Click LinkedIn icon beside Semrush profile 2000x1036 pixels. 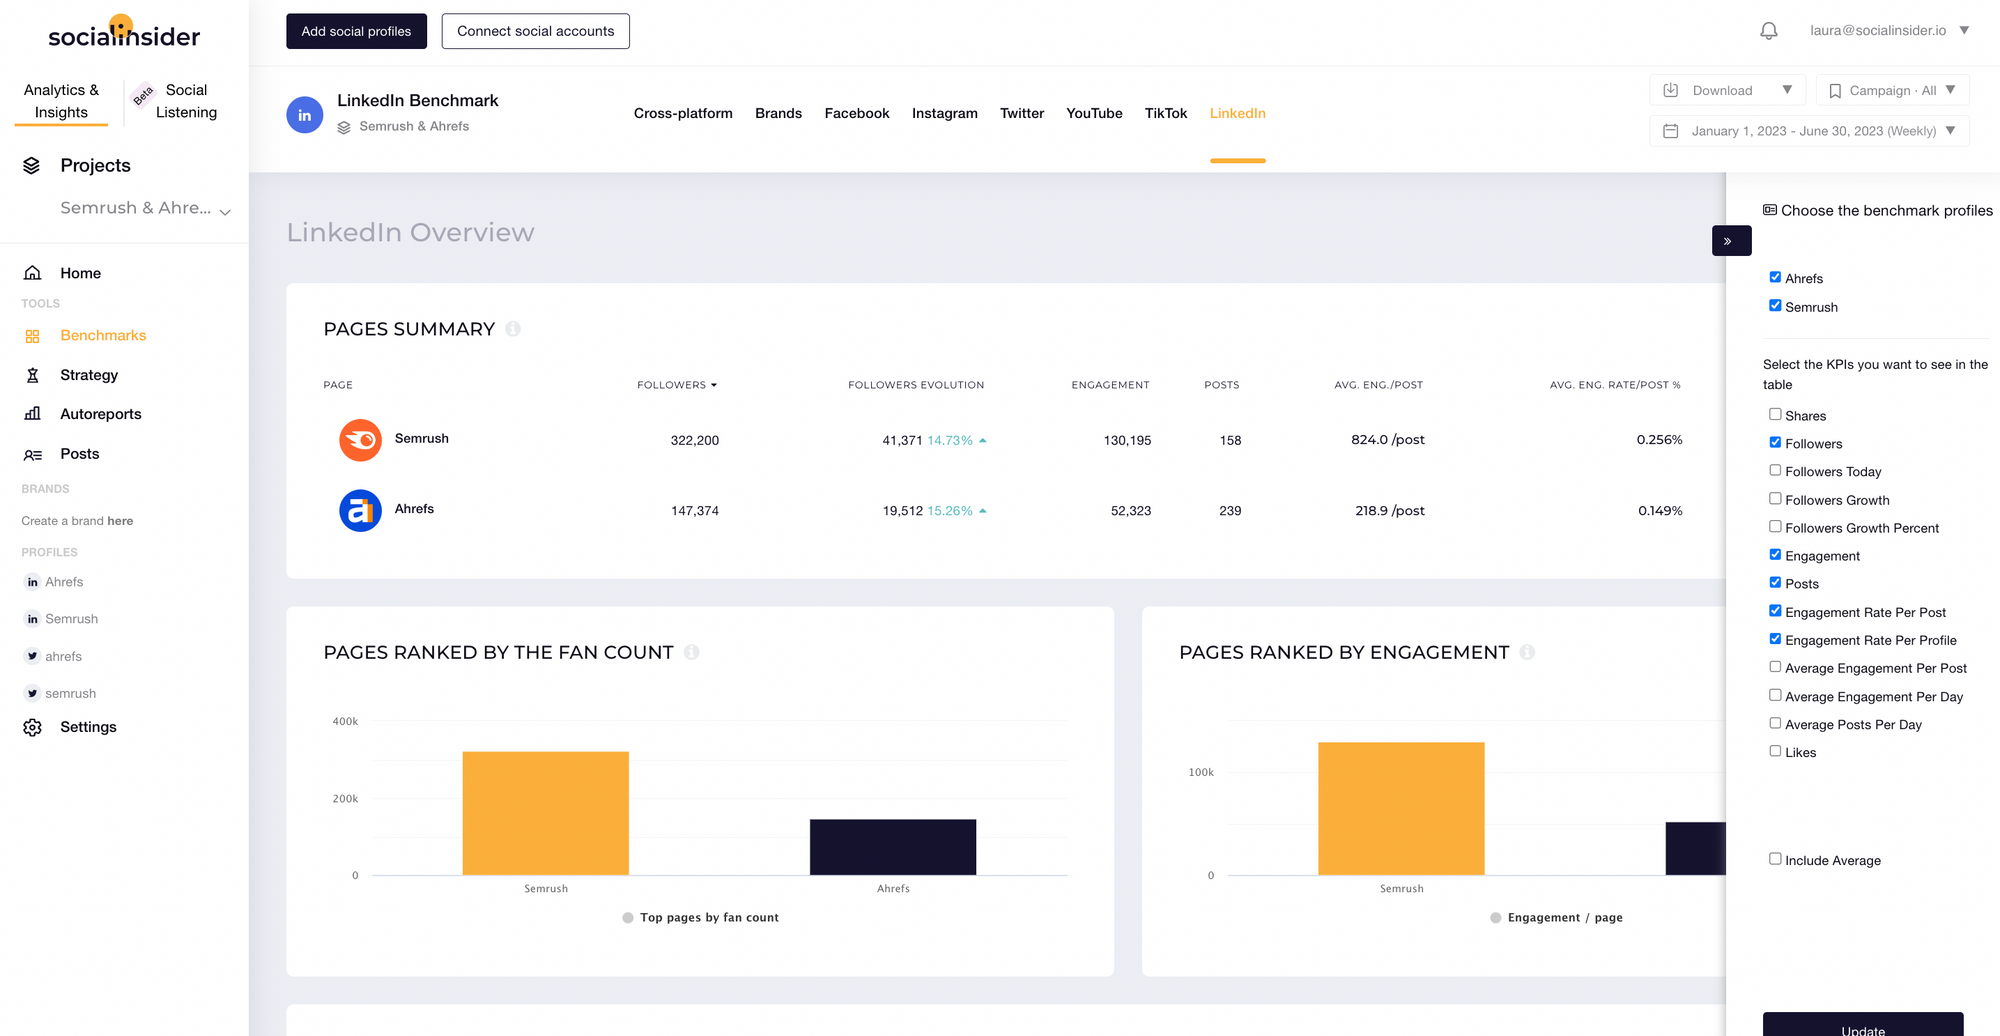click(x=32, y=619)
